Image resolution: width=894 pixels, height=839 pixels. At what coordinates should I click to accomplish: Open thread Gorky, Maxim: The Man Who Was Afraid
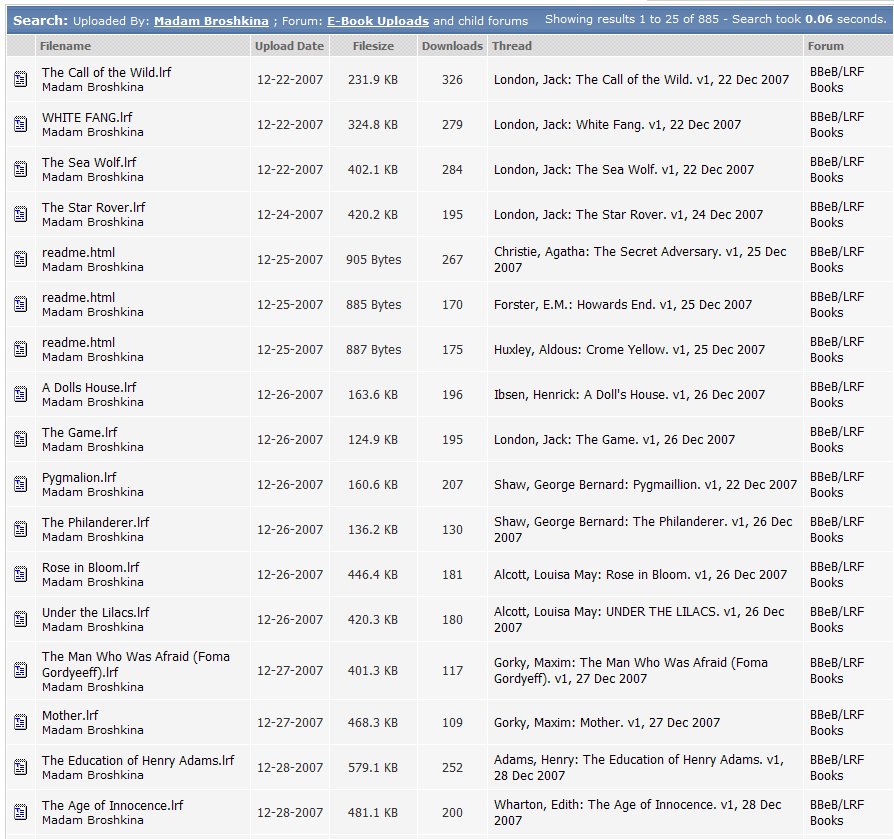tap(631, 671)
